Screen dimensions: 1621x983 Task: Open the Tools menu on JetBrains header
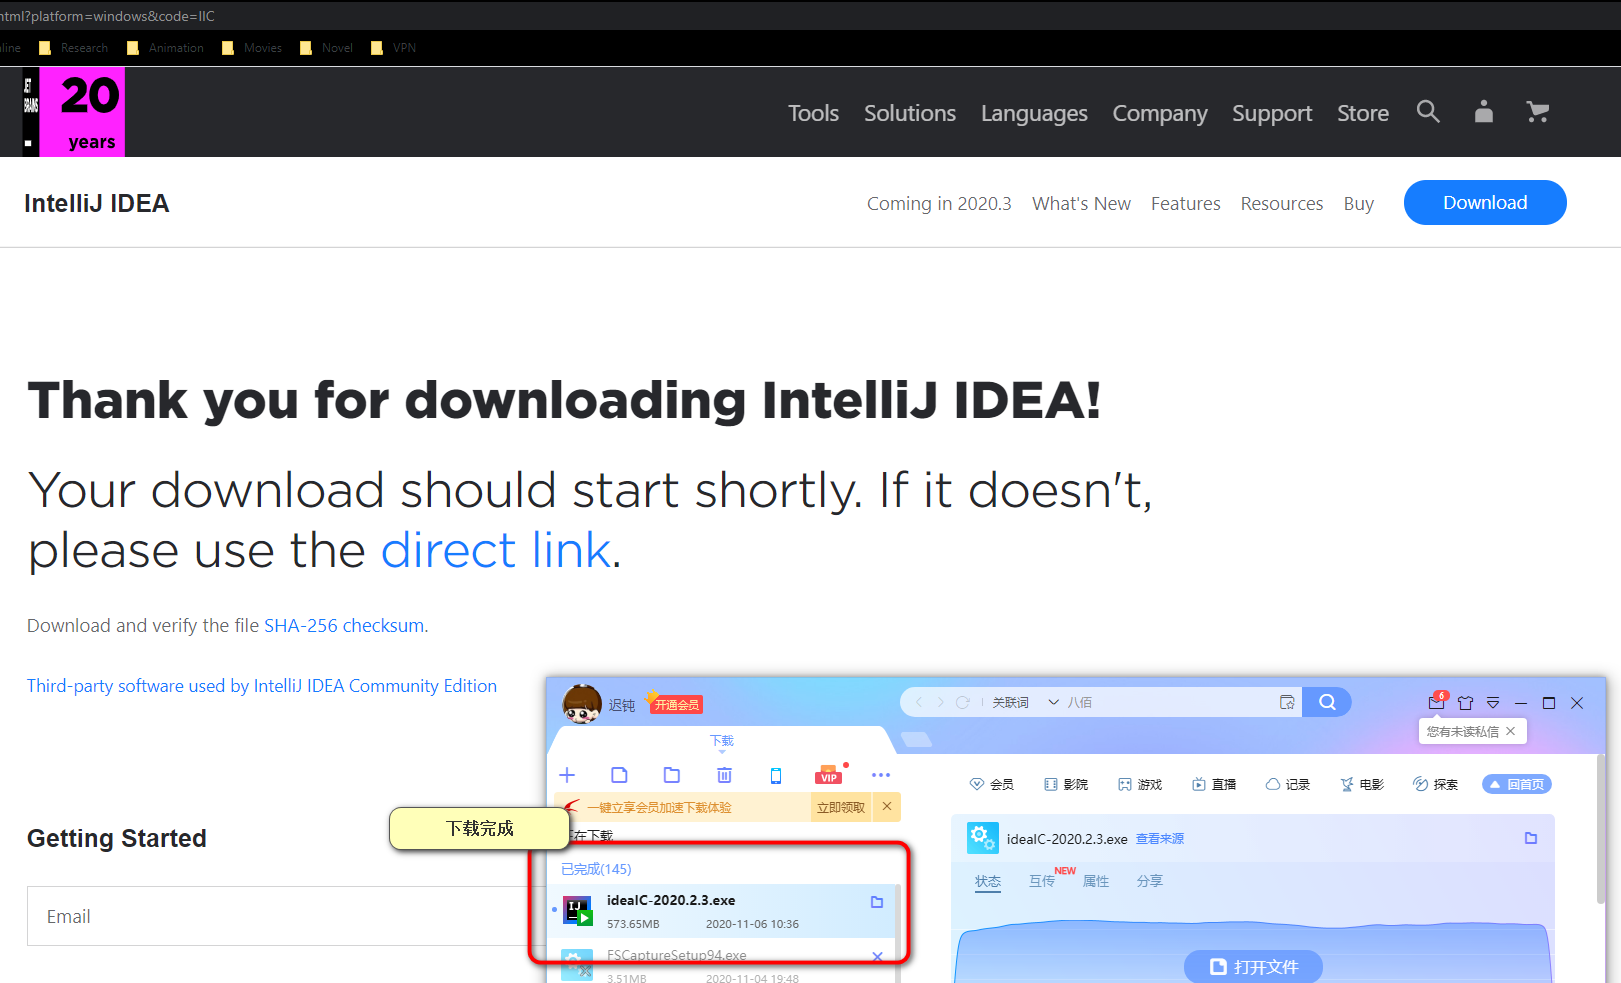[x=813, y=113]
